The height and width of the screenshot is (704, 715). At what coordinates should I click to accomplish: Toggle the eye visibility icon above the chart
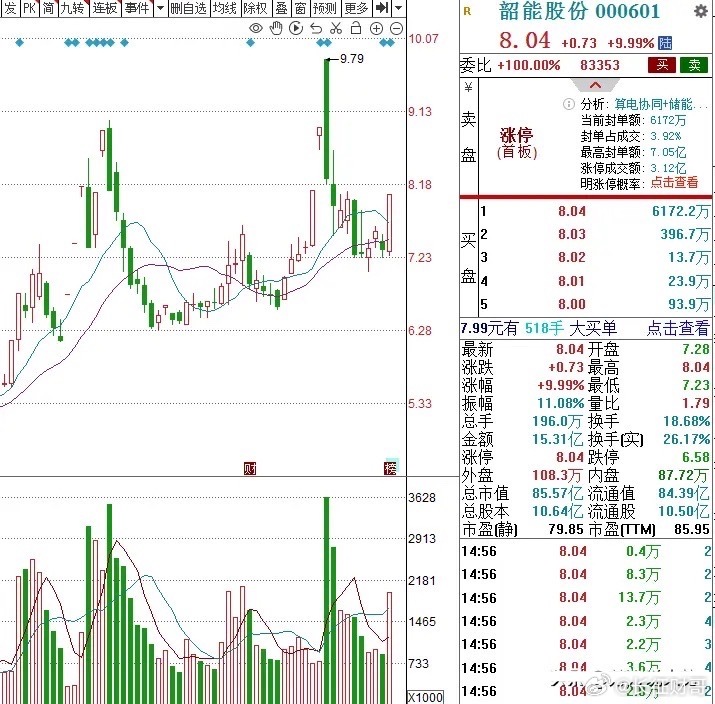pyautogui.click(x=256, y=29)
